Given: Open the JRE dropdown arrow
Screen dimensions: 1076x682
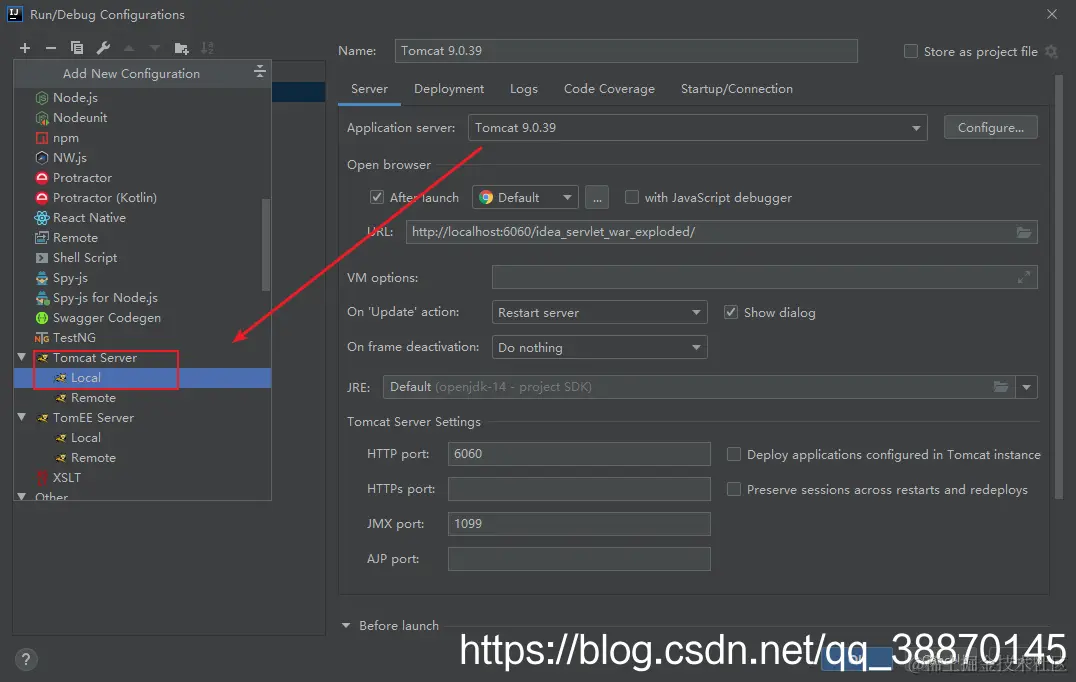Looking at the screenshot, I should pyautogui.click(x=1027, y=387).
